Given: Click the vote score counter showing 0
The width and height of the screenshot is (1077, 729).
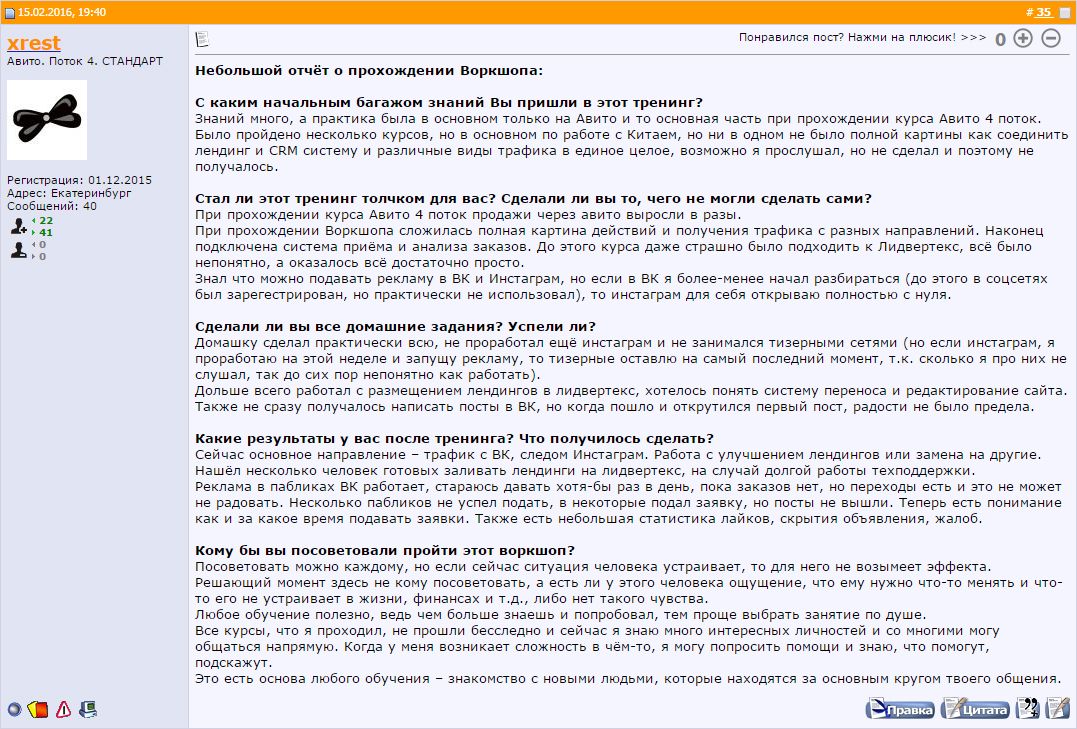Looking at the screenshot, I should click(1000, 39).
